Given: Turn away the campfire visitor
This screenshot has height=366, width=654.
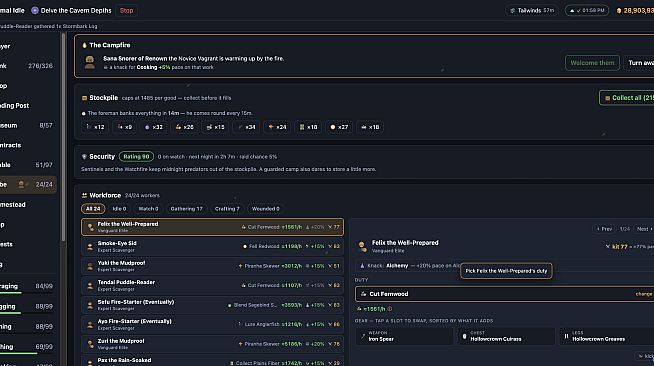Looking at the screenshot, I should point(640,63).
